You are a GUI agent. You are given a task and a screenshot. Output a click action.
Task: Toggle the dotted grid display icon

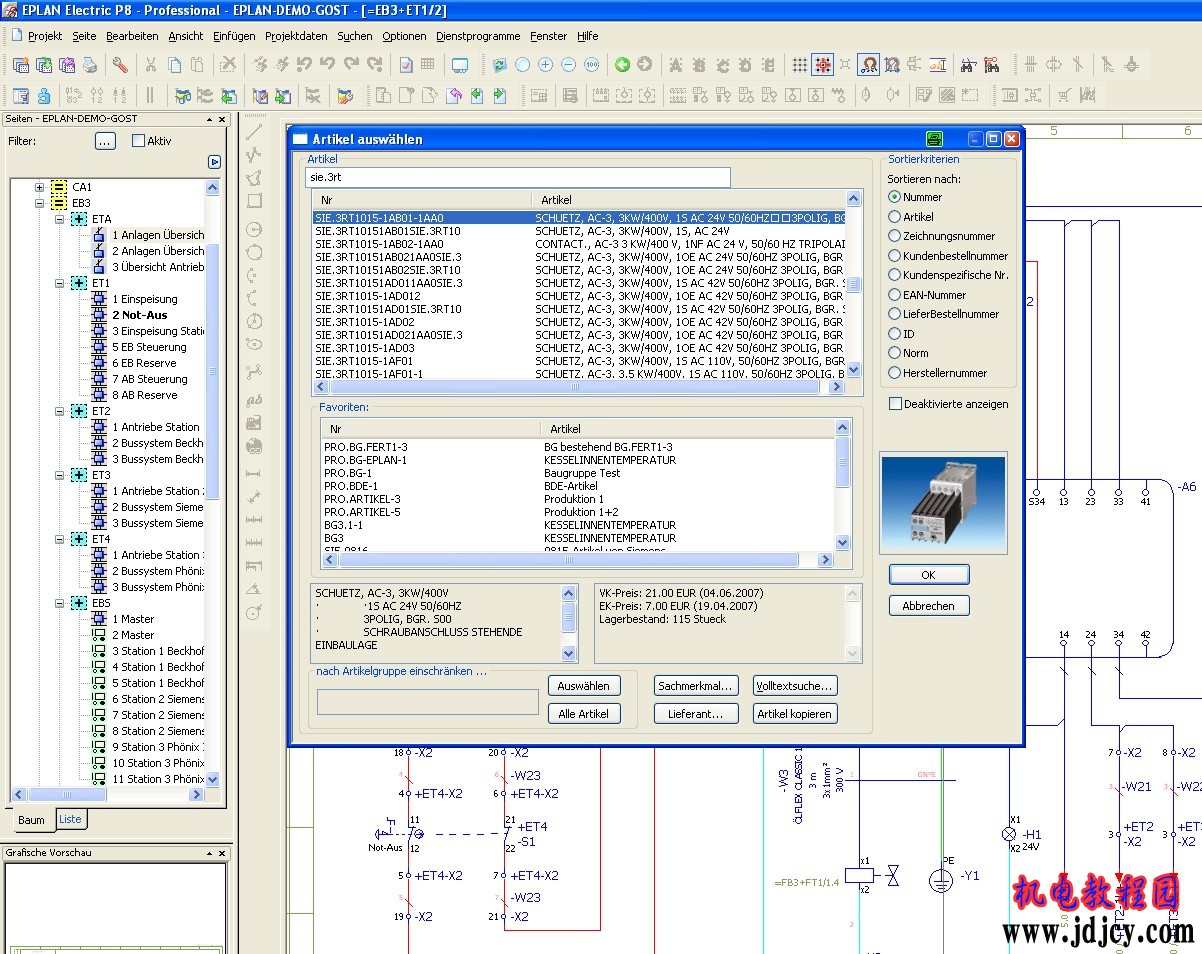(x=800, y=65)
